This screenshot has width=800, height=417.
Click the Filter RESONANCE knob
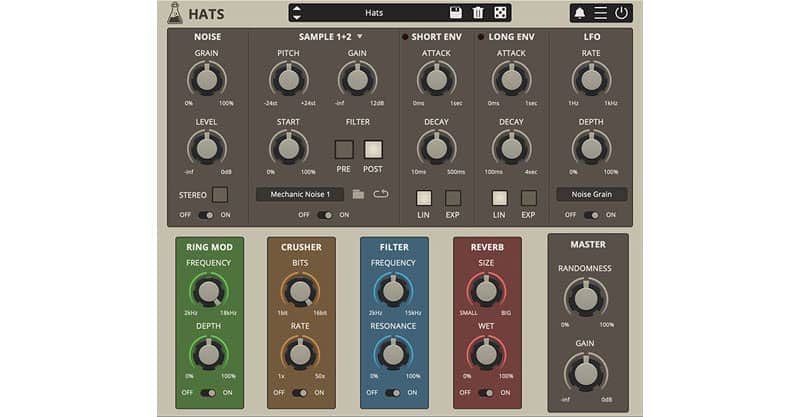(393, 354)
